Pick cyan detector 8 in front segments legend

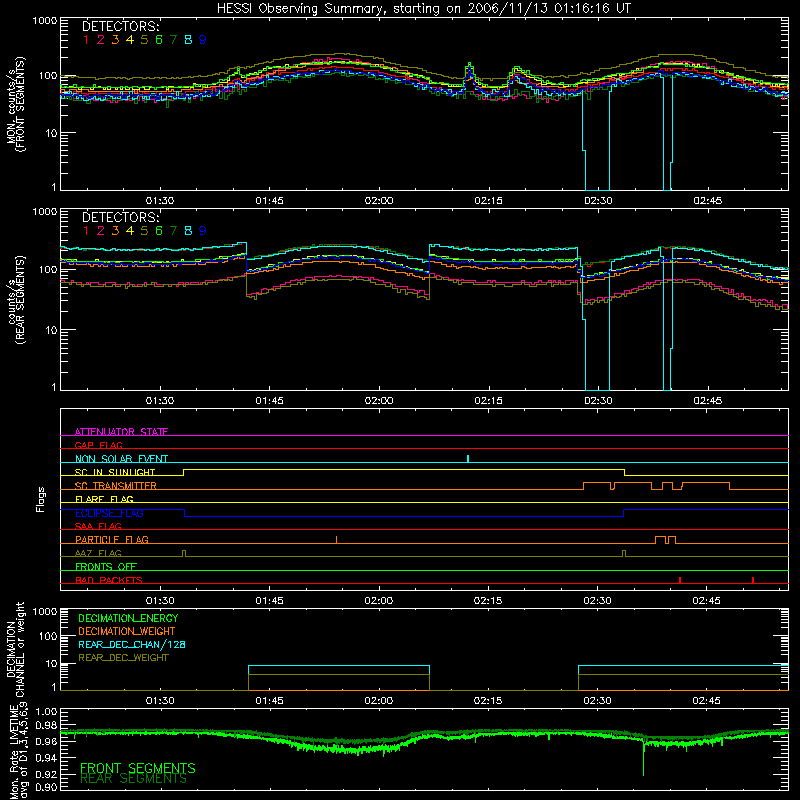pos(188,40)
